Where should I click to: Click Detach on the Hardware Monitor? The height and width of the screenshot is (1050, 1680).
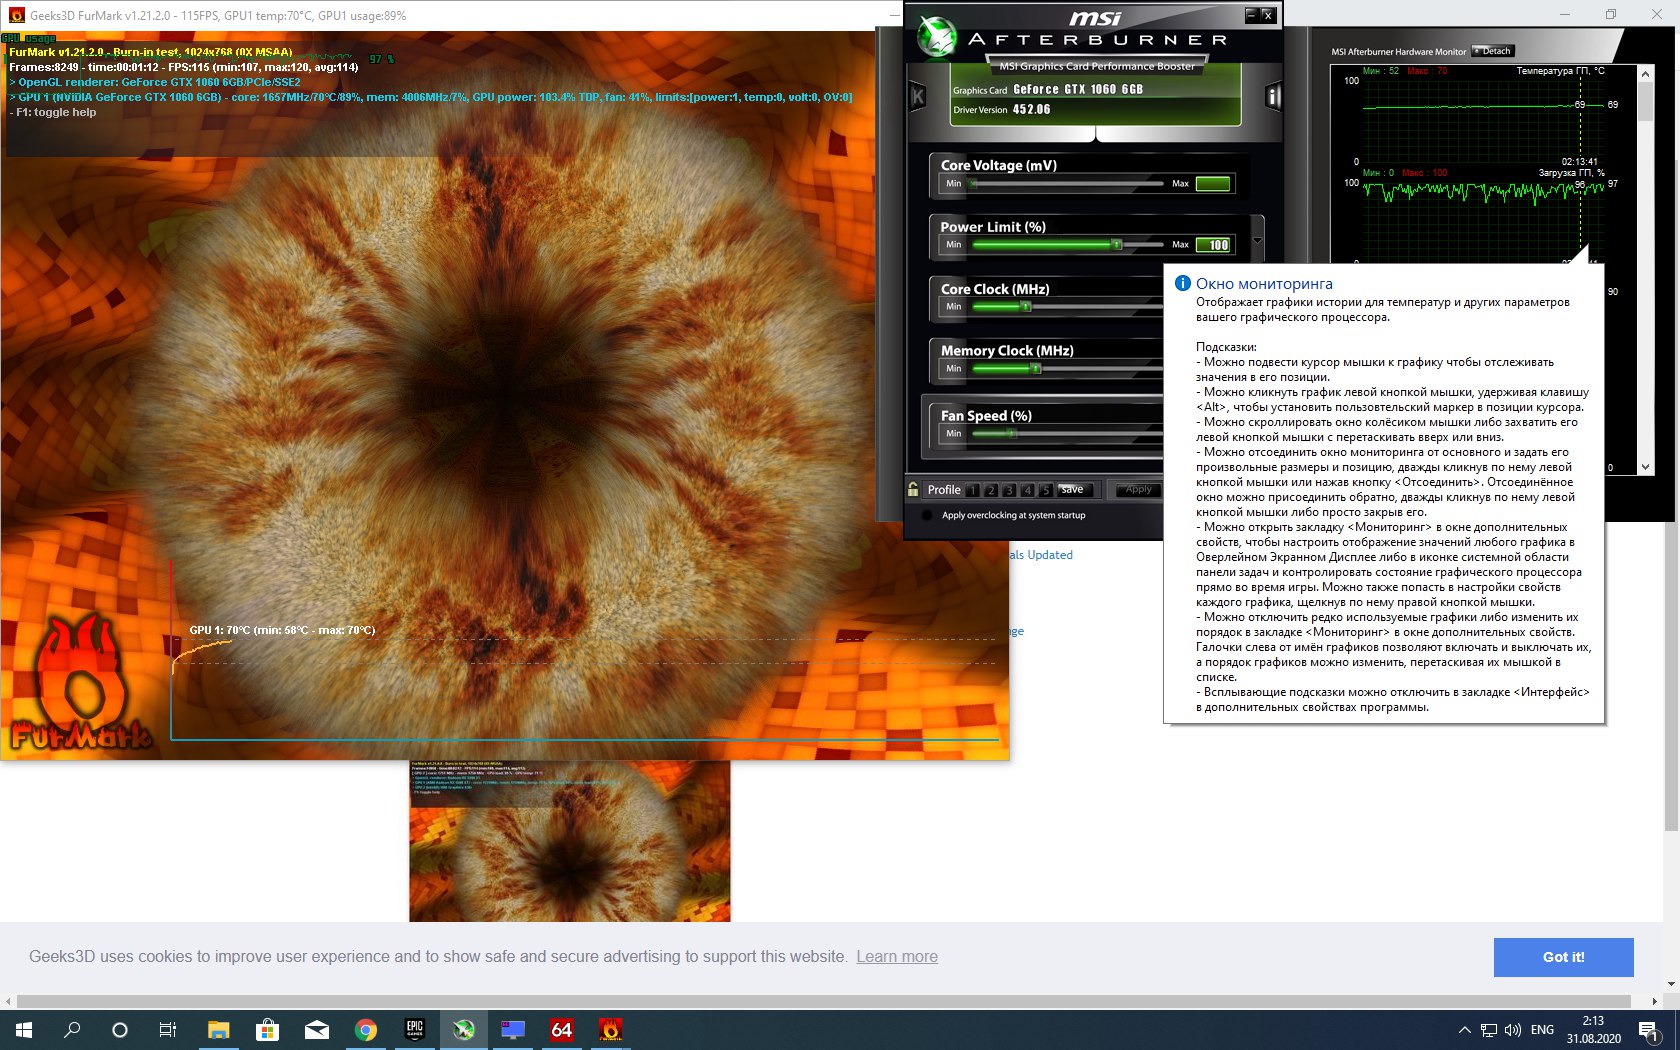1493,51
